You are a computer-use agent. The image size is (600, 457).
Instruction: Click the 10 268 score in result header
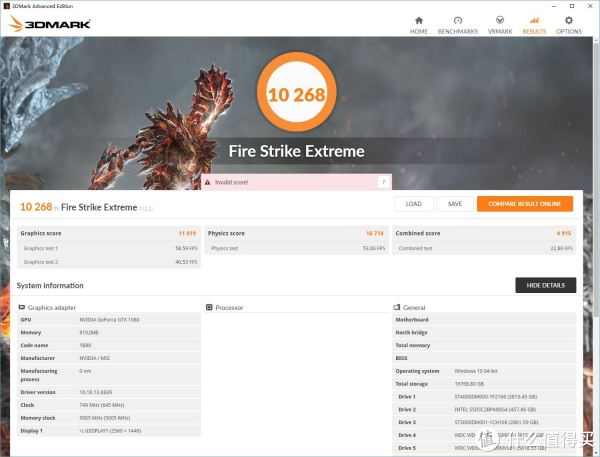pos(36,207)
